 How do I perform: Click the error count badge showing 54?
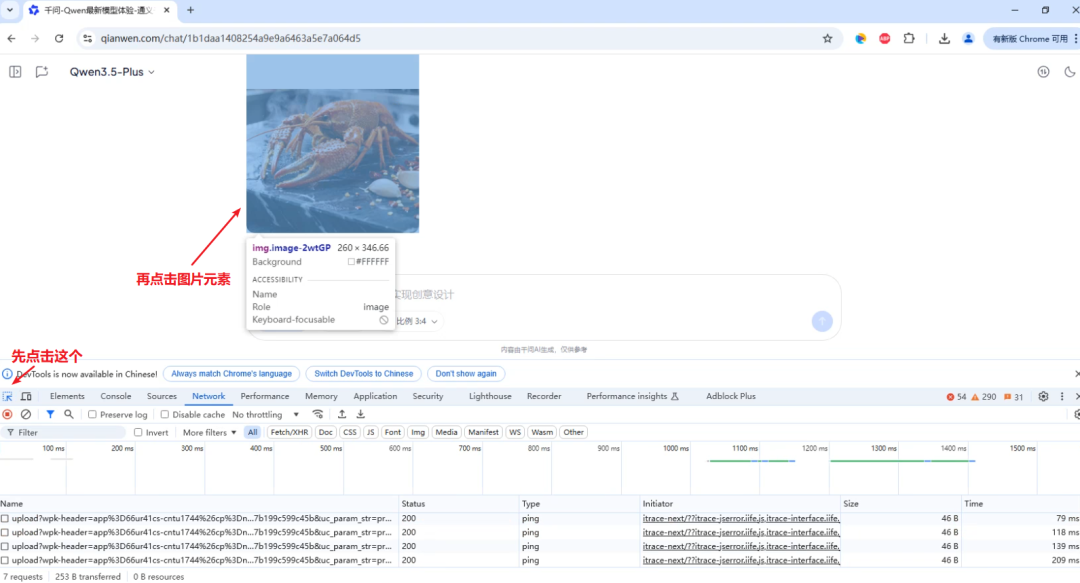click(x=956, y=397)
